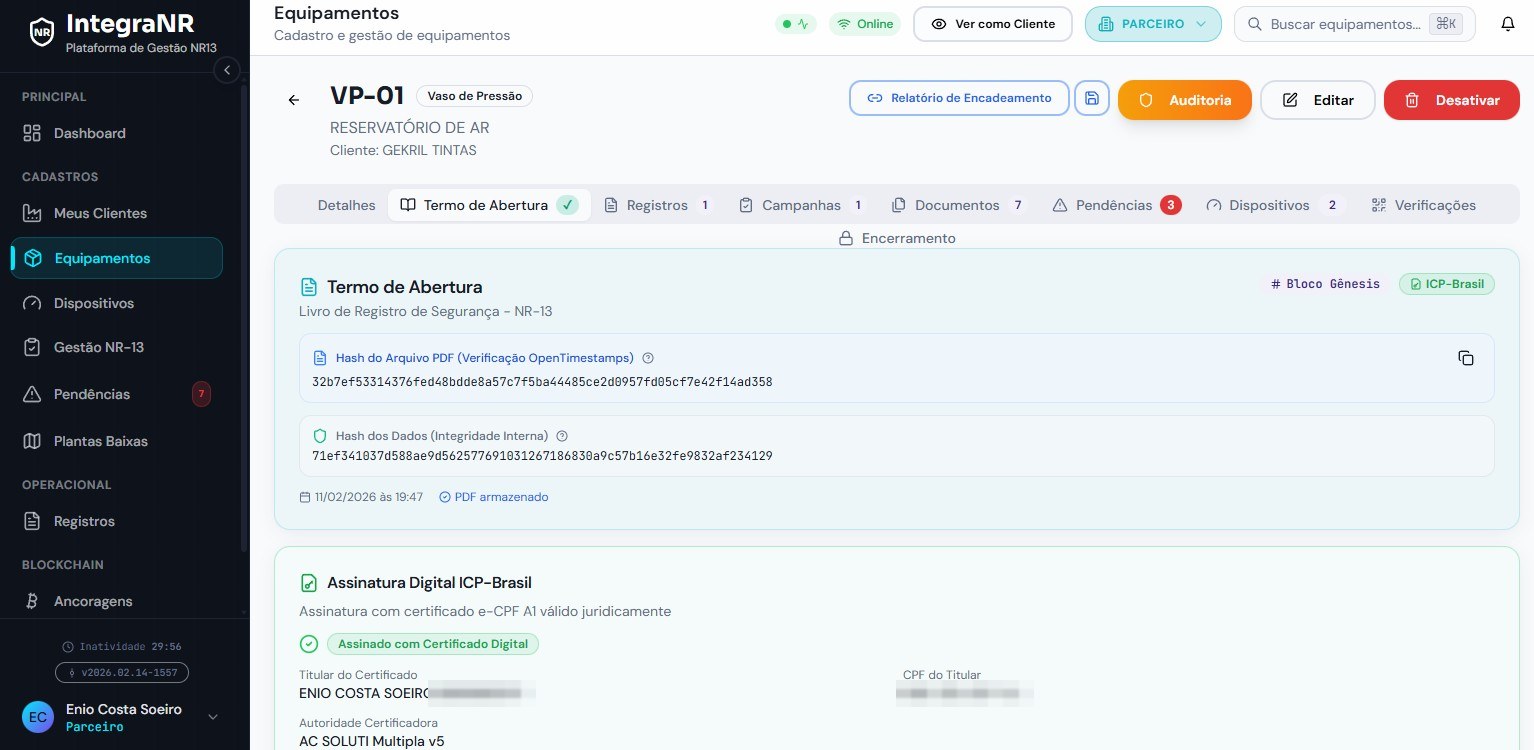Select Equipamentos sidebar item

pos(117,258)
